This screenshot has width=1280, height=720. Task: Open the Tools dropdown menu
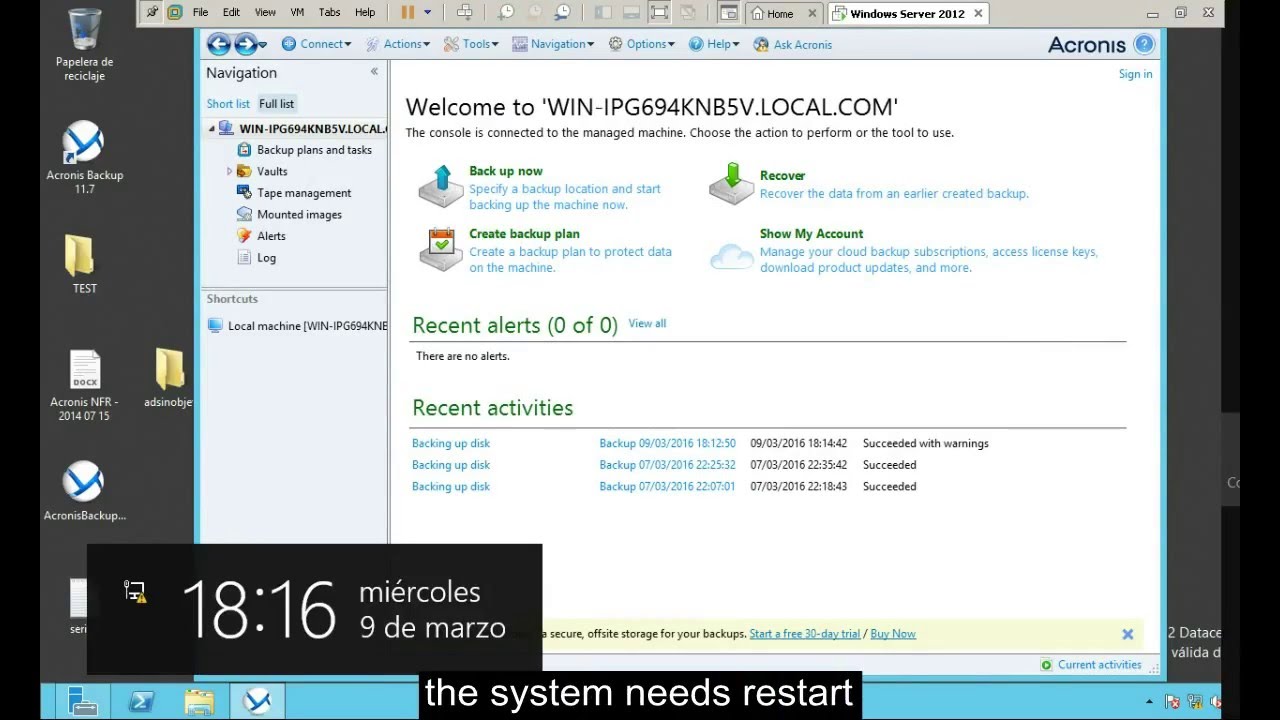pyautogui.click(x=471, y=44)
